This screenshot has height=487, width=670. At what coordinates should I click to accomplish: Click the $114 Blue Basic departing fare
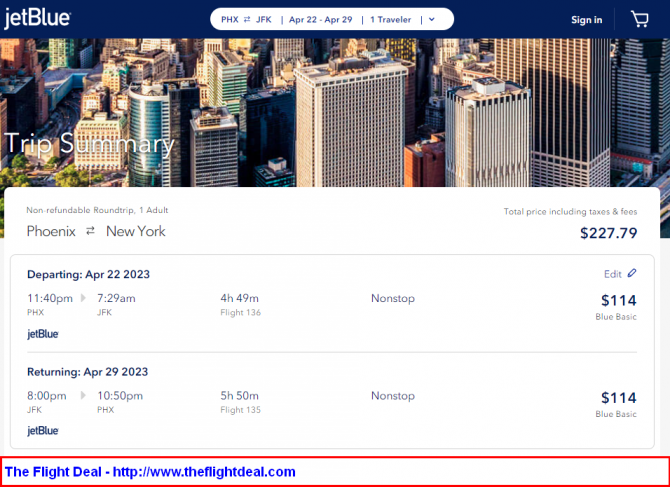click(x=616, y=307)
